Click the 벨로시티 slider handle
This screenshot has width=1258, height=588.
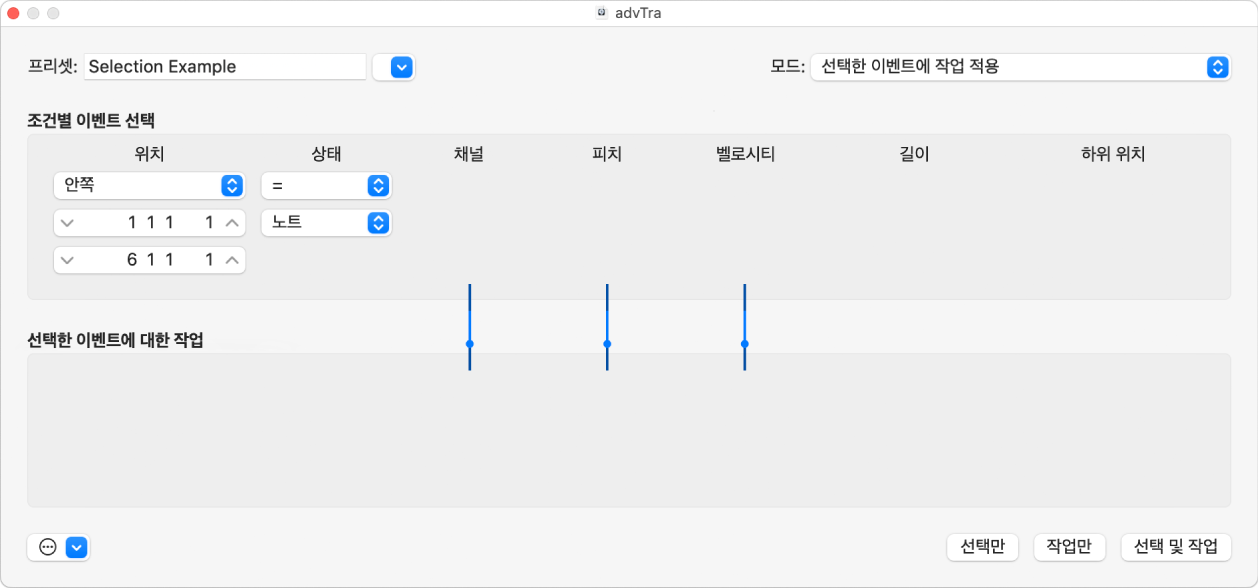click(744, 345)
